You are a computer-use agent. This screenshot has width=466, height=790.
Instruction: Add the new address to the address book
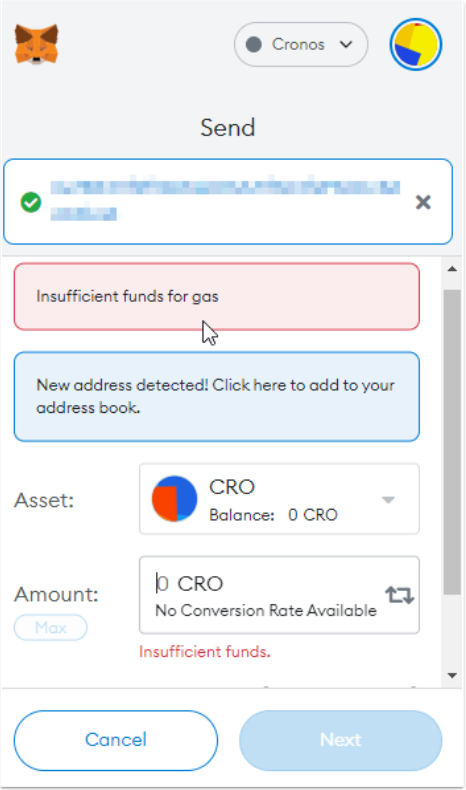tap(217, 397)
